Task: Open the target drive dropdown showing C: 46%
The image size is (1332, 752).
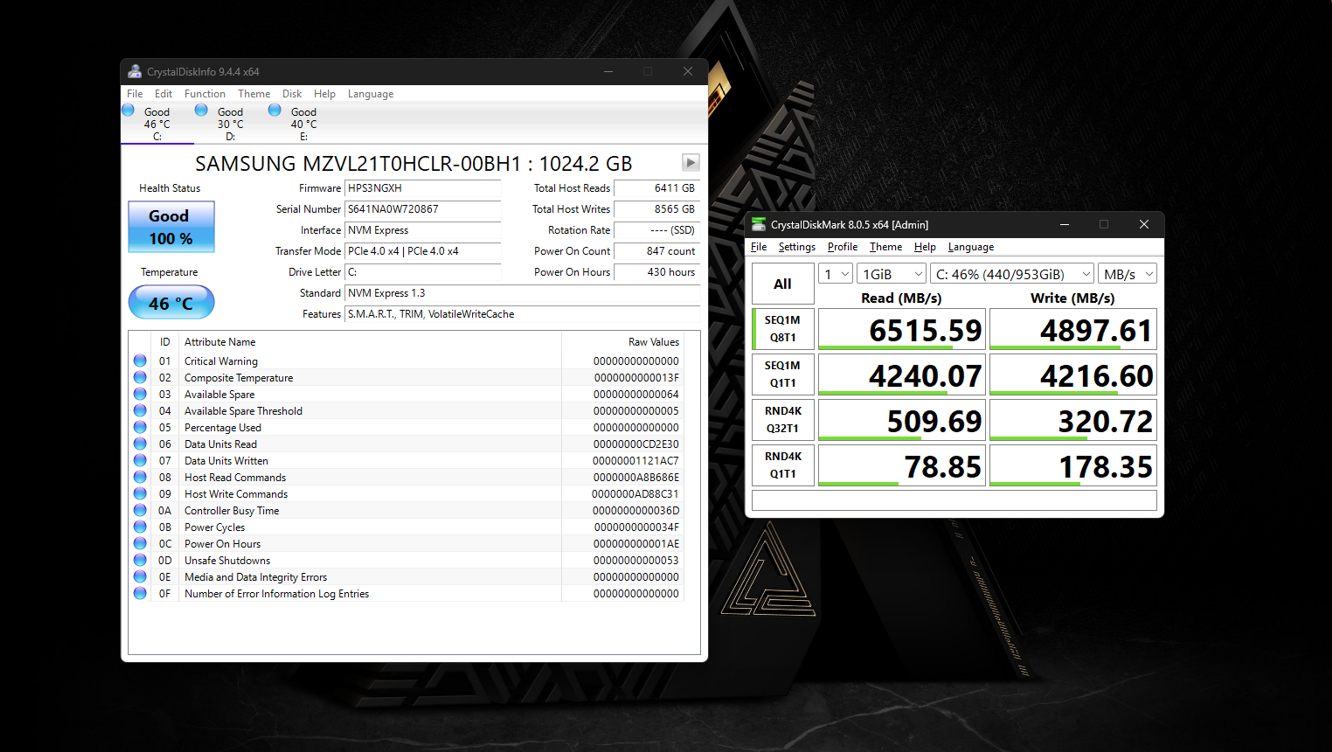Action: point(1012,274)
